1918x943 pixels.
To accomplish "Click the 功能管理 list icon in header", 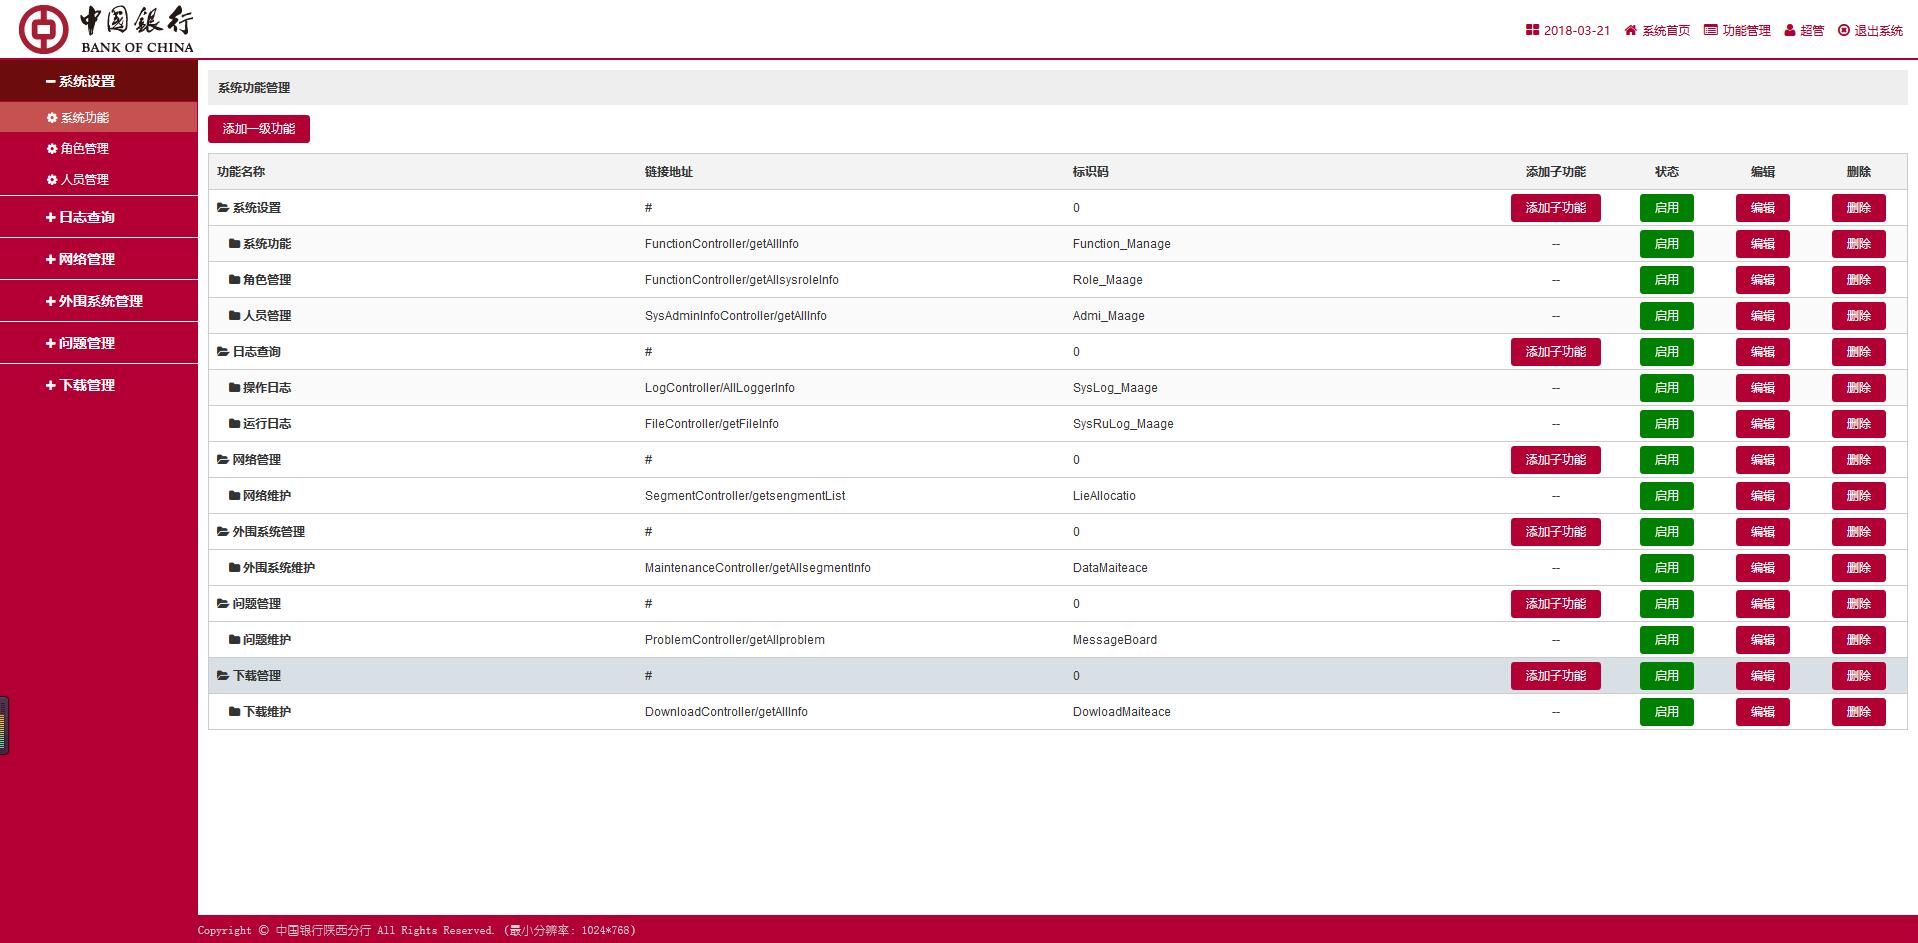I will [1711, 31].
